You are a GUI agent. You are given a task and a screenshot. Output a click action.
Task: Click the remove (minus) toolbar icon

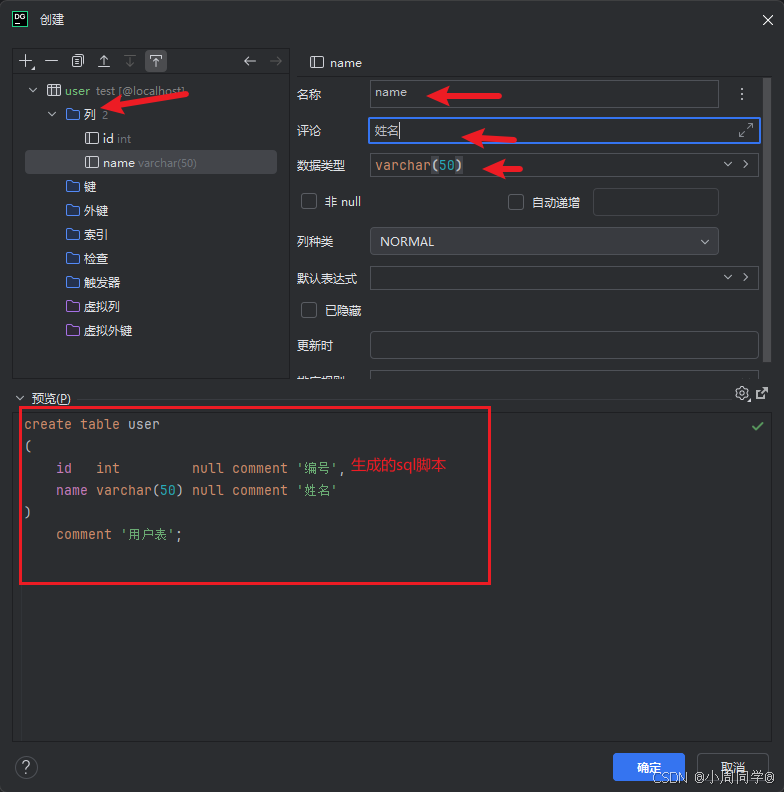click(52, 61)
